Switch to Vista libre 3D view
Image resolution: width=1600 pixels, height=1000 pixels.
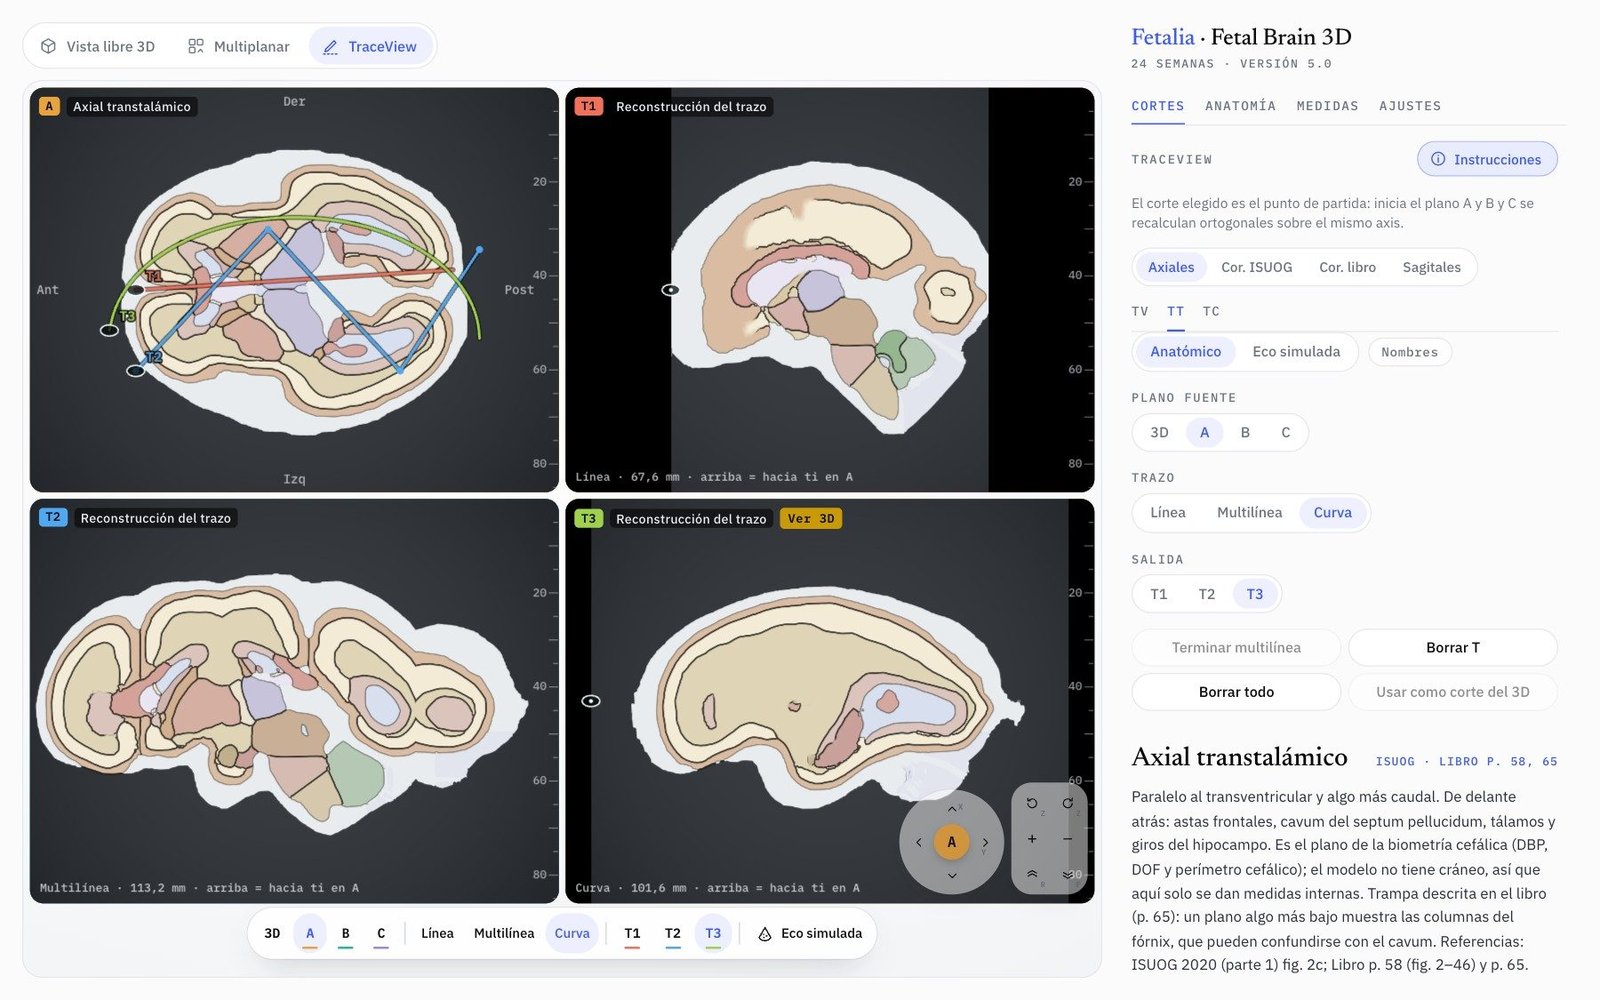click(98, 46)
